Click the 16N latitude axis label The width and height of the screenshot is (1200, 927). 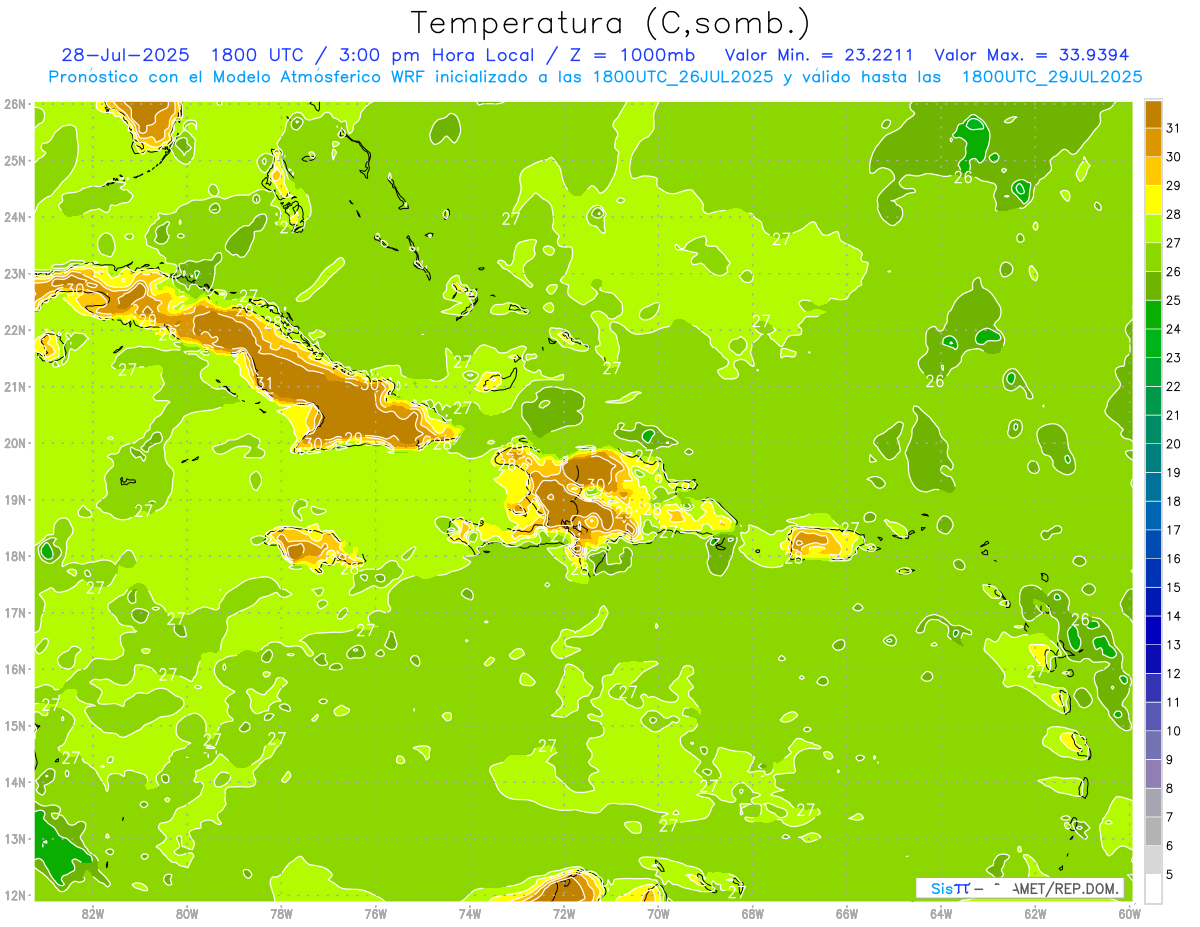point(15,669)
